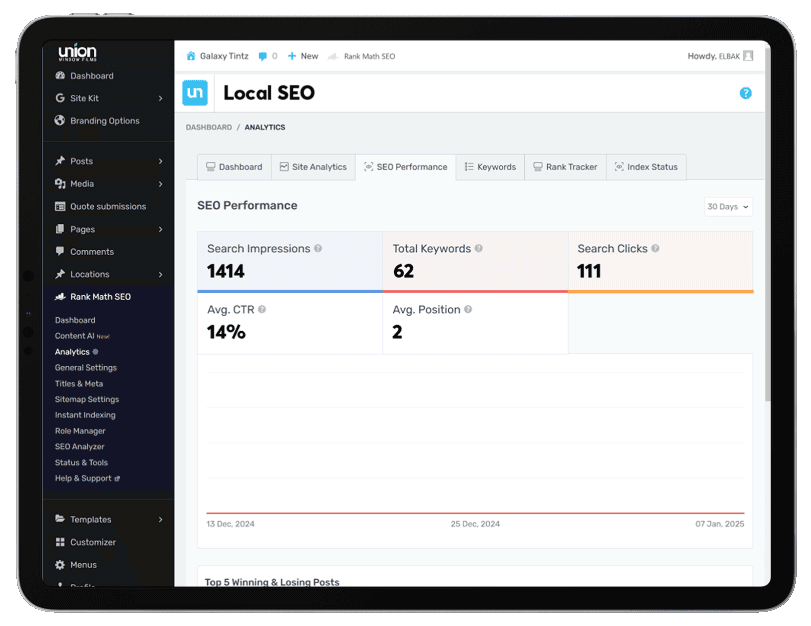Viewport: 811px width, 626px height.
Task: Click the Pages icon in sidebar
Action: [x=60, y=229]
